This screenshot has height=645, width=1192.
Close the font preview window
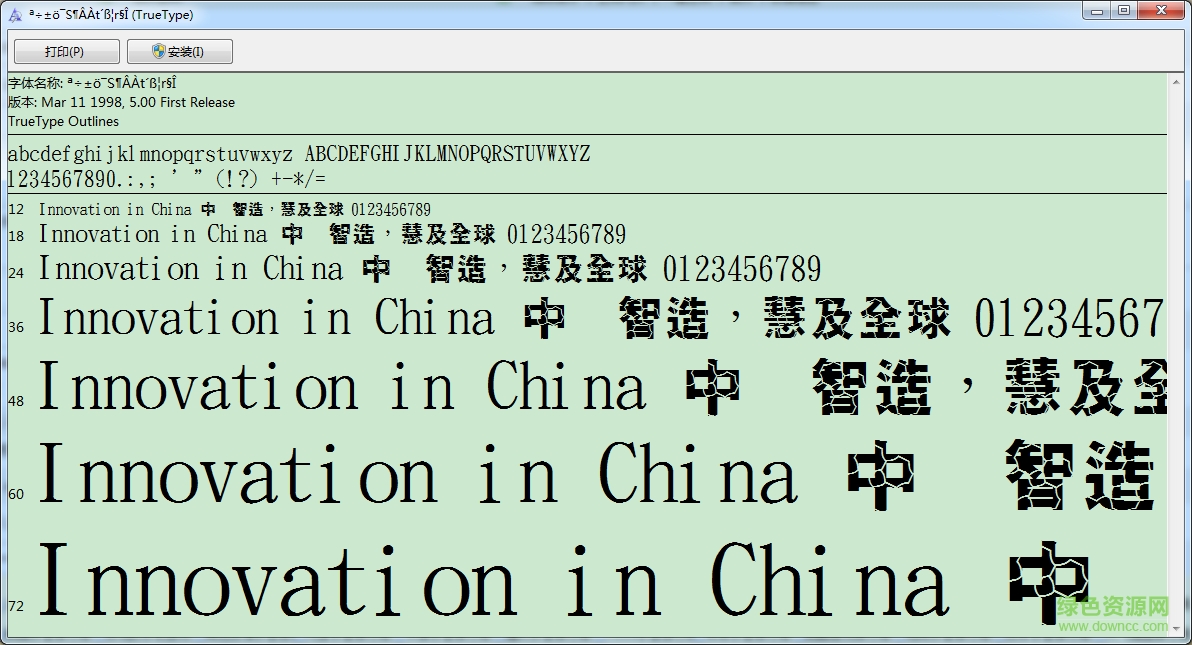(x=1160, y=10)
